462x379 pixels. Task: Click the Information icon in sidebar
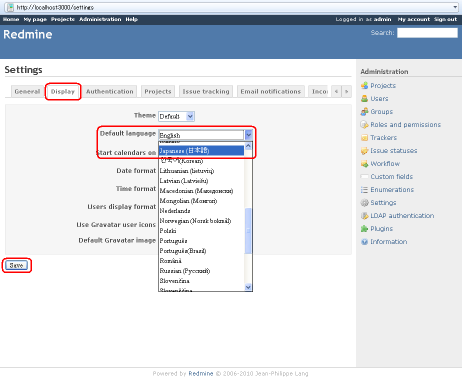point(364,242)
